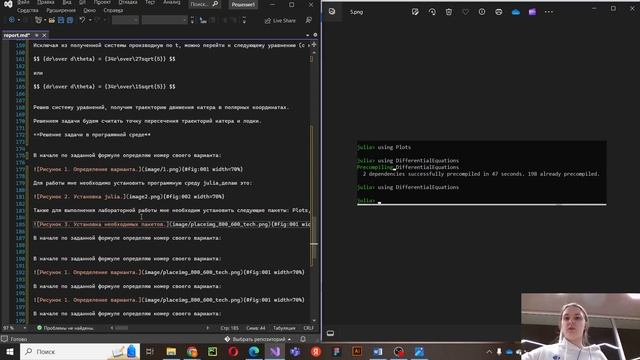Click the Print icon in Photos
640x360 pixels.
pos(499,12)
